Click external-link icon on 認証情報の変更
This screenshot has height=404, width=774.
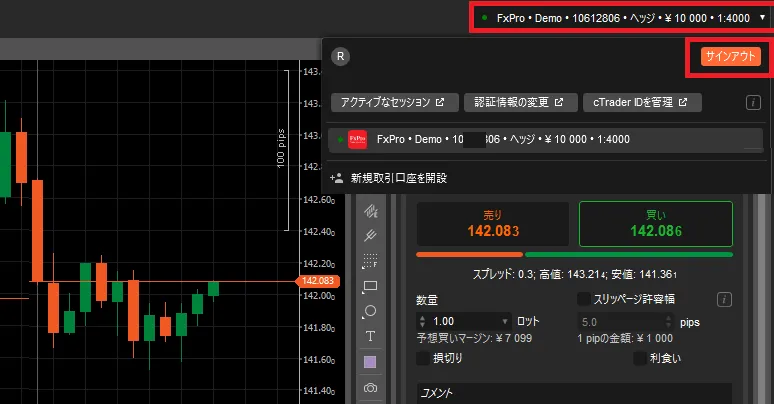pyautogui.click(x=559, y=102)
